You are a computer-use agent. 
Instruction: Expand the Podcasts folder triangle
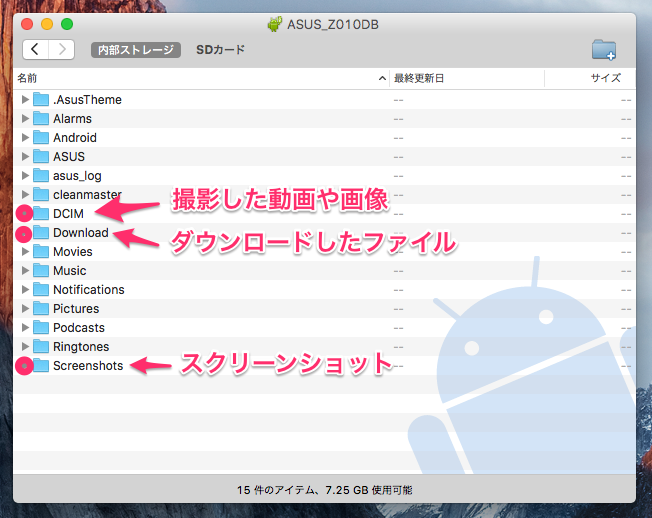coord(25,327)
